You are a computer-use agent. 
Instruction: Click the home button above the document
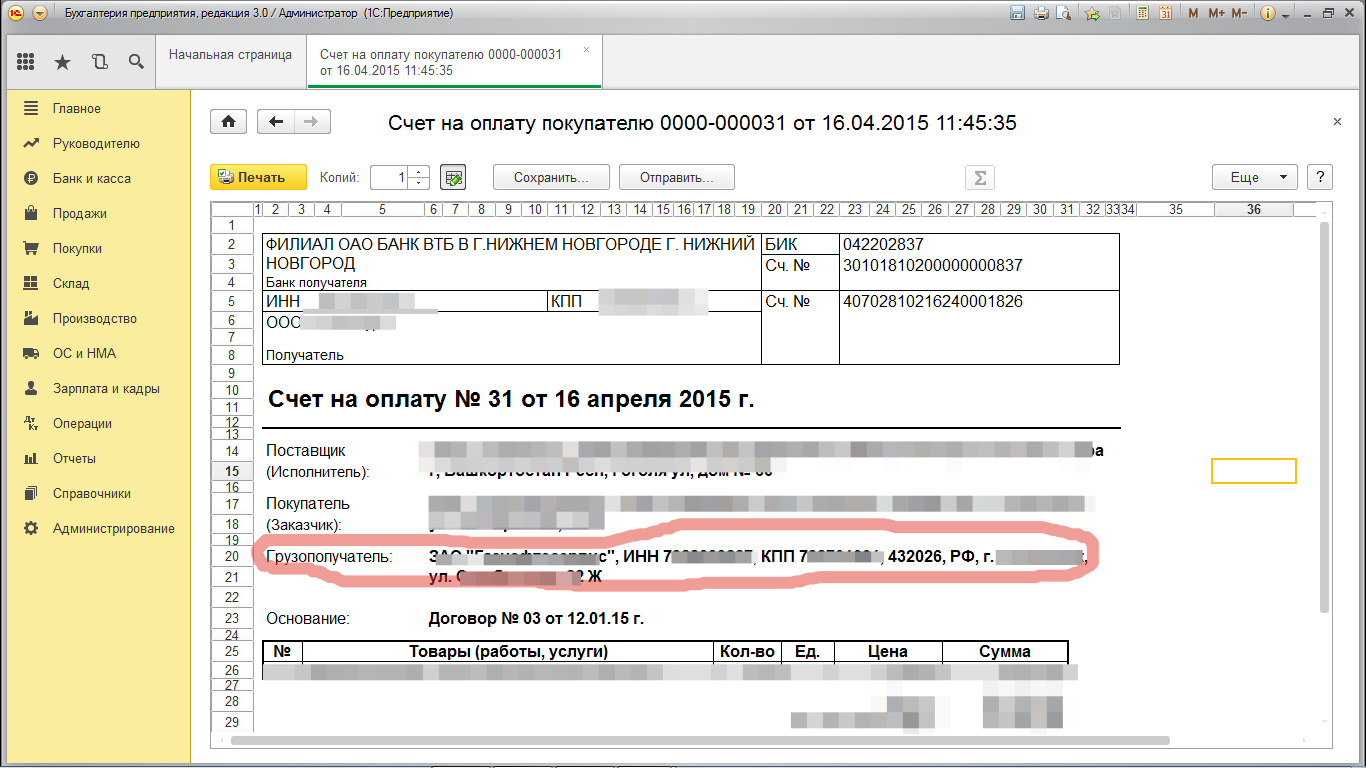[x=228, y=122]
